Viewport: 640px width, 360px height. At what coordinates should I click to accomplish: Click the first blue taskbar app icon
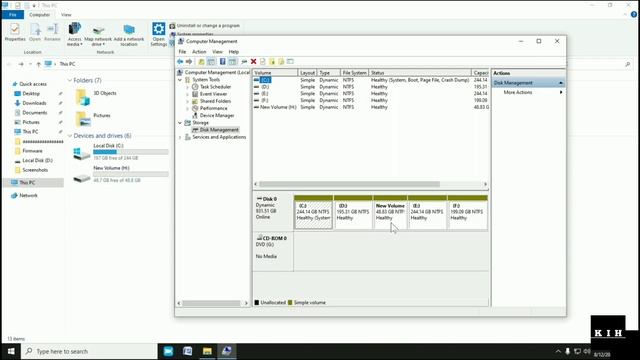[x=168, y=351]
